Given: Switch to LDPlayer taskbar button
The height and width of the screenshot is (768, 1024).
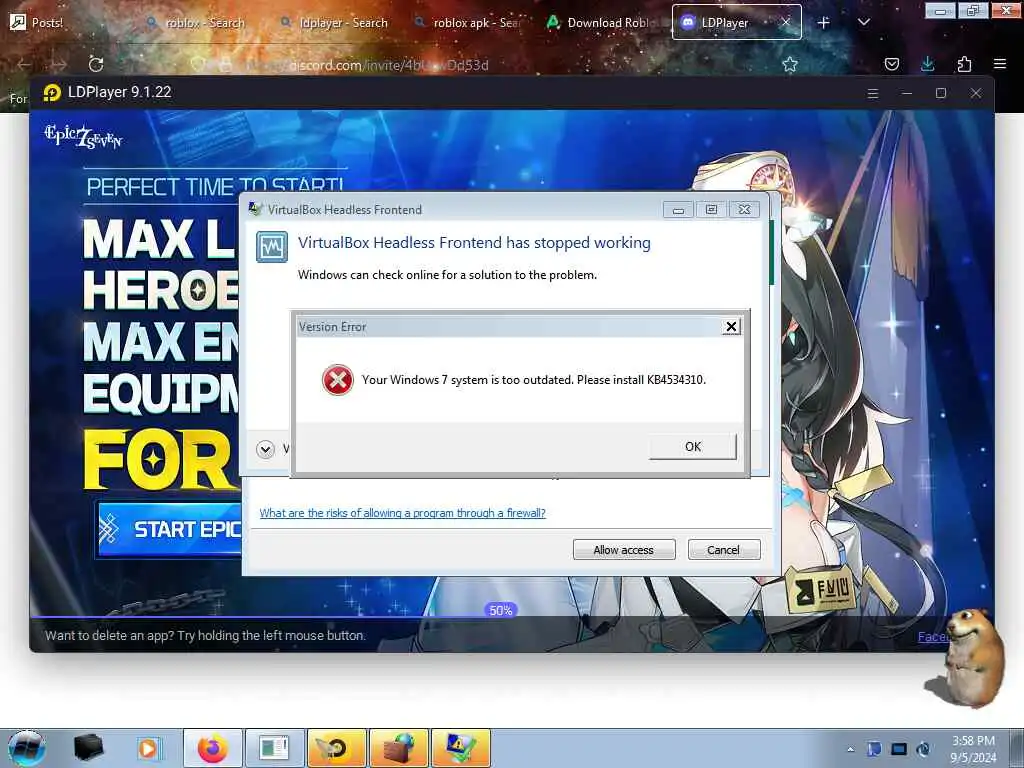Looking at the screenshot, I should pyautogui.click(x=336, y=748).
